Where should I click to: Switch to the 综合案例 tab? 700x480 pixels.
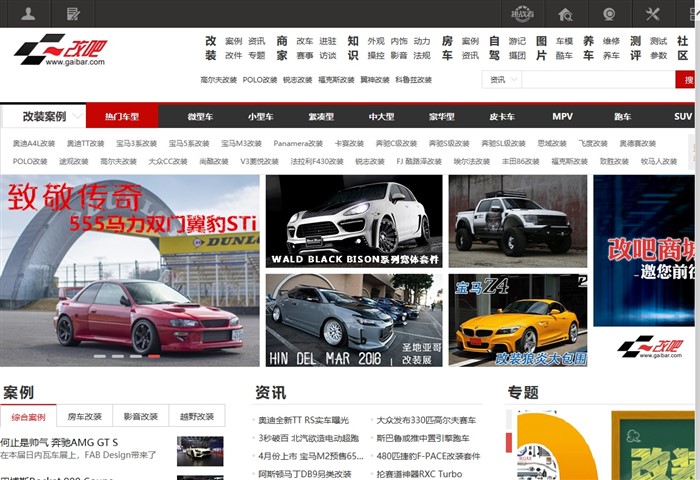28,417
